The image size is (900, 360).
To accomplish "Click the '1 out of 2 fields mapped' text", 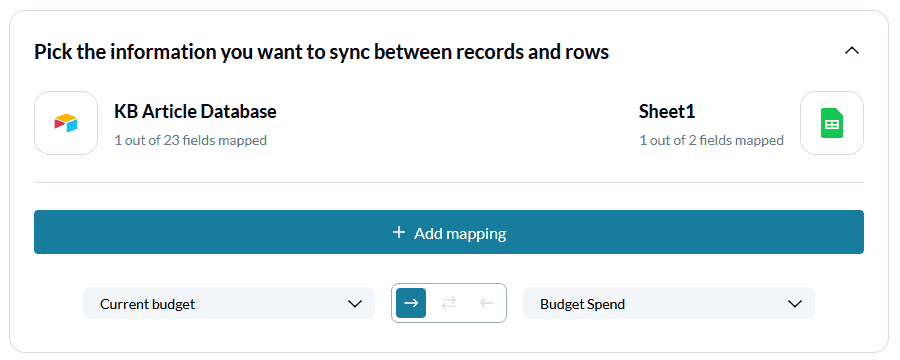I will pos(712,140).
